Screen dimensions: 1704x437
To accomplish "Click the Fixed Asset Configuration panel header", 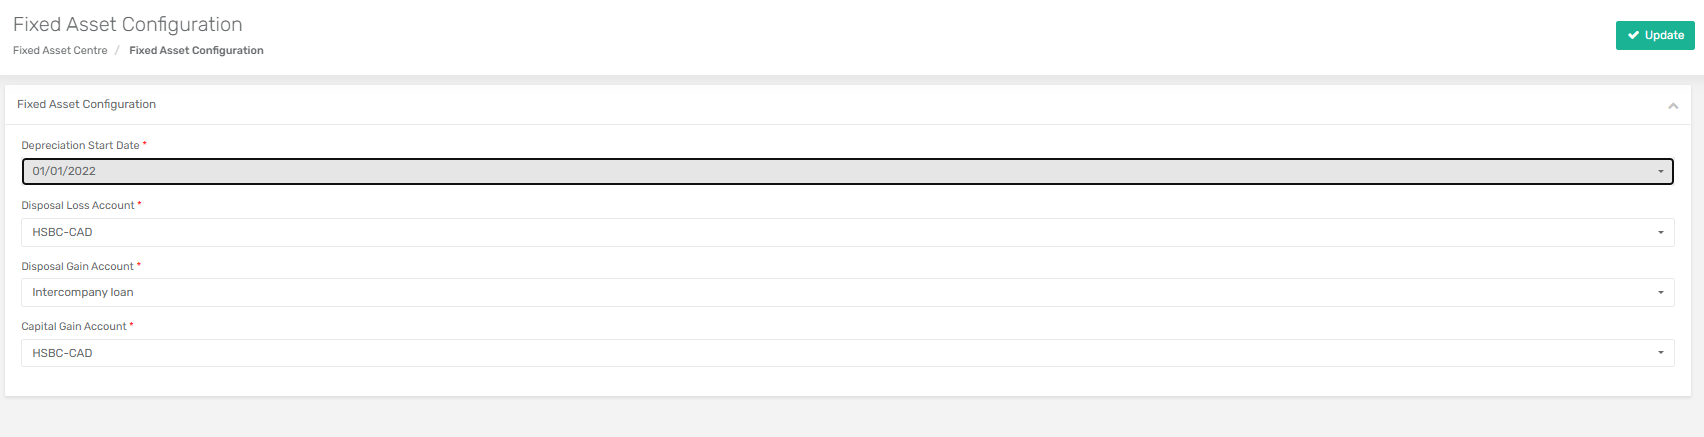I will [x=848, y=105].
